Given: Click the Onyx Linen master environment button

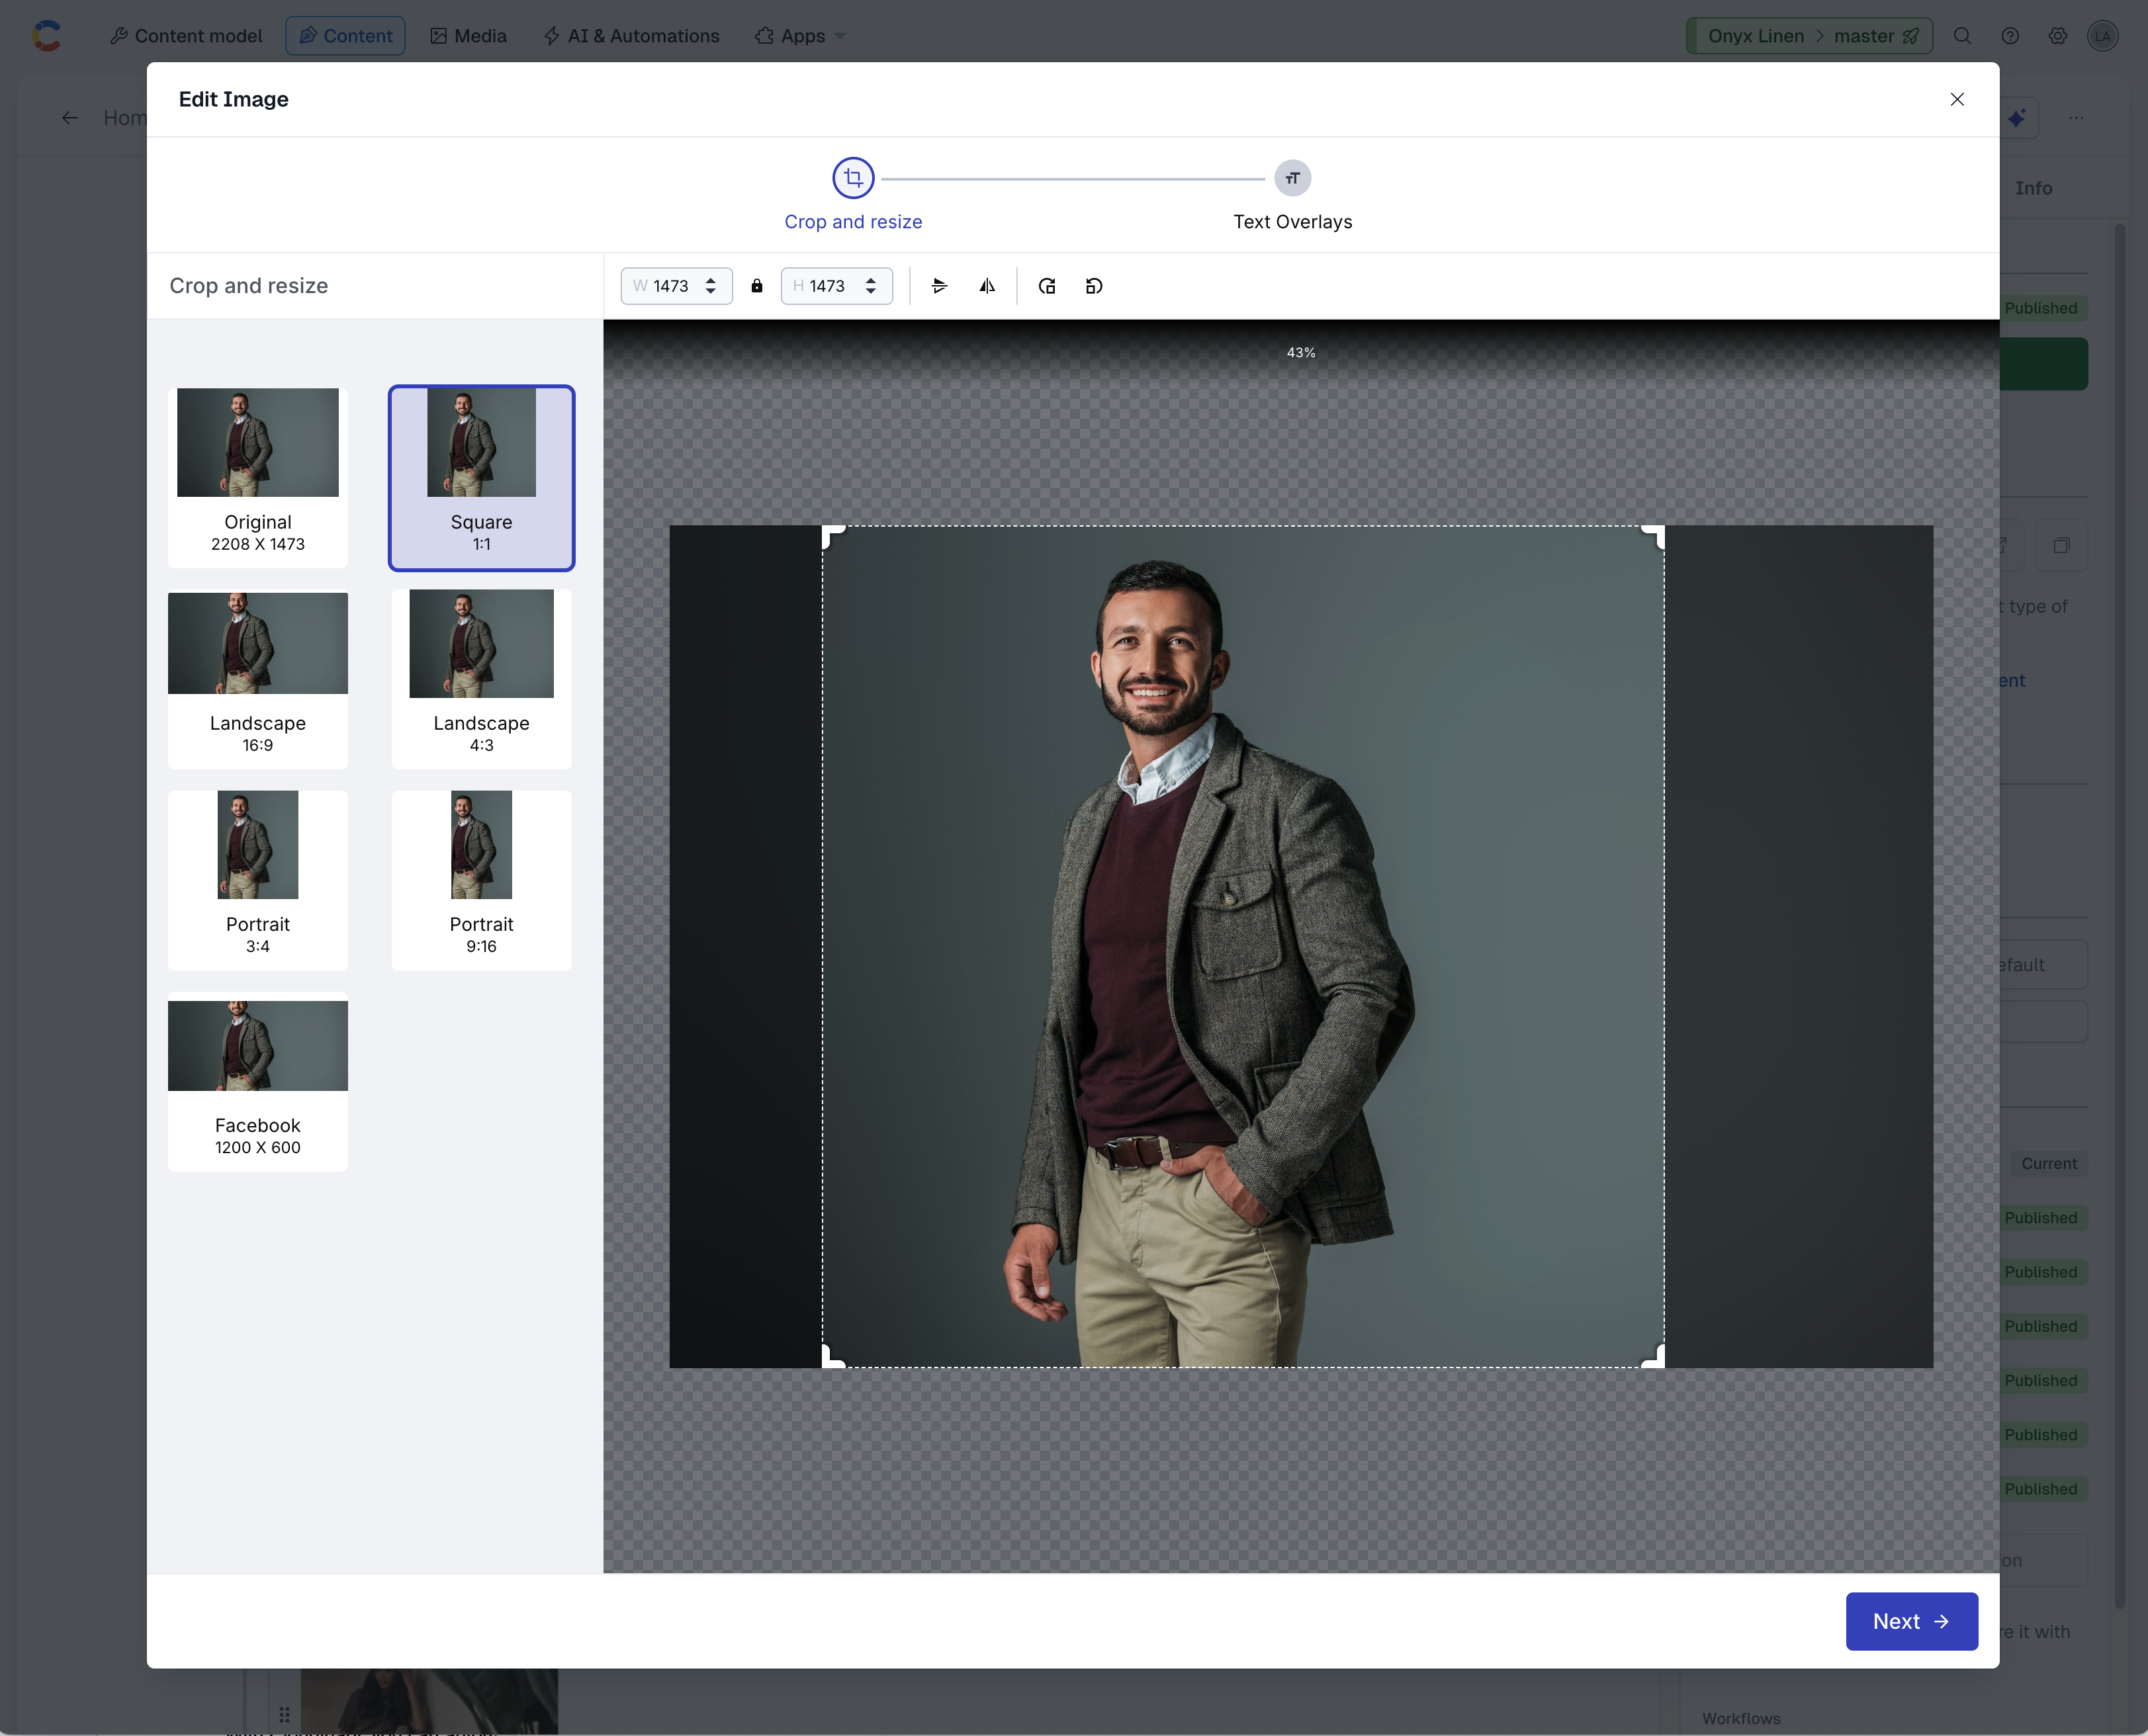Looking at the screenshot, I should click(x=1809, y=36).
